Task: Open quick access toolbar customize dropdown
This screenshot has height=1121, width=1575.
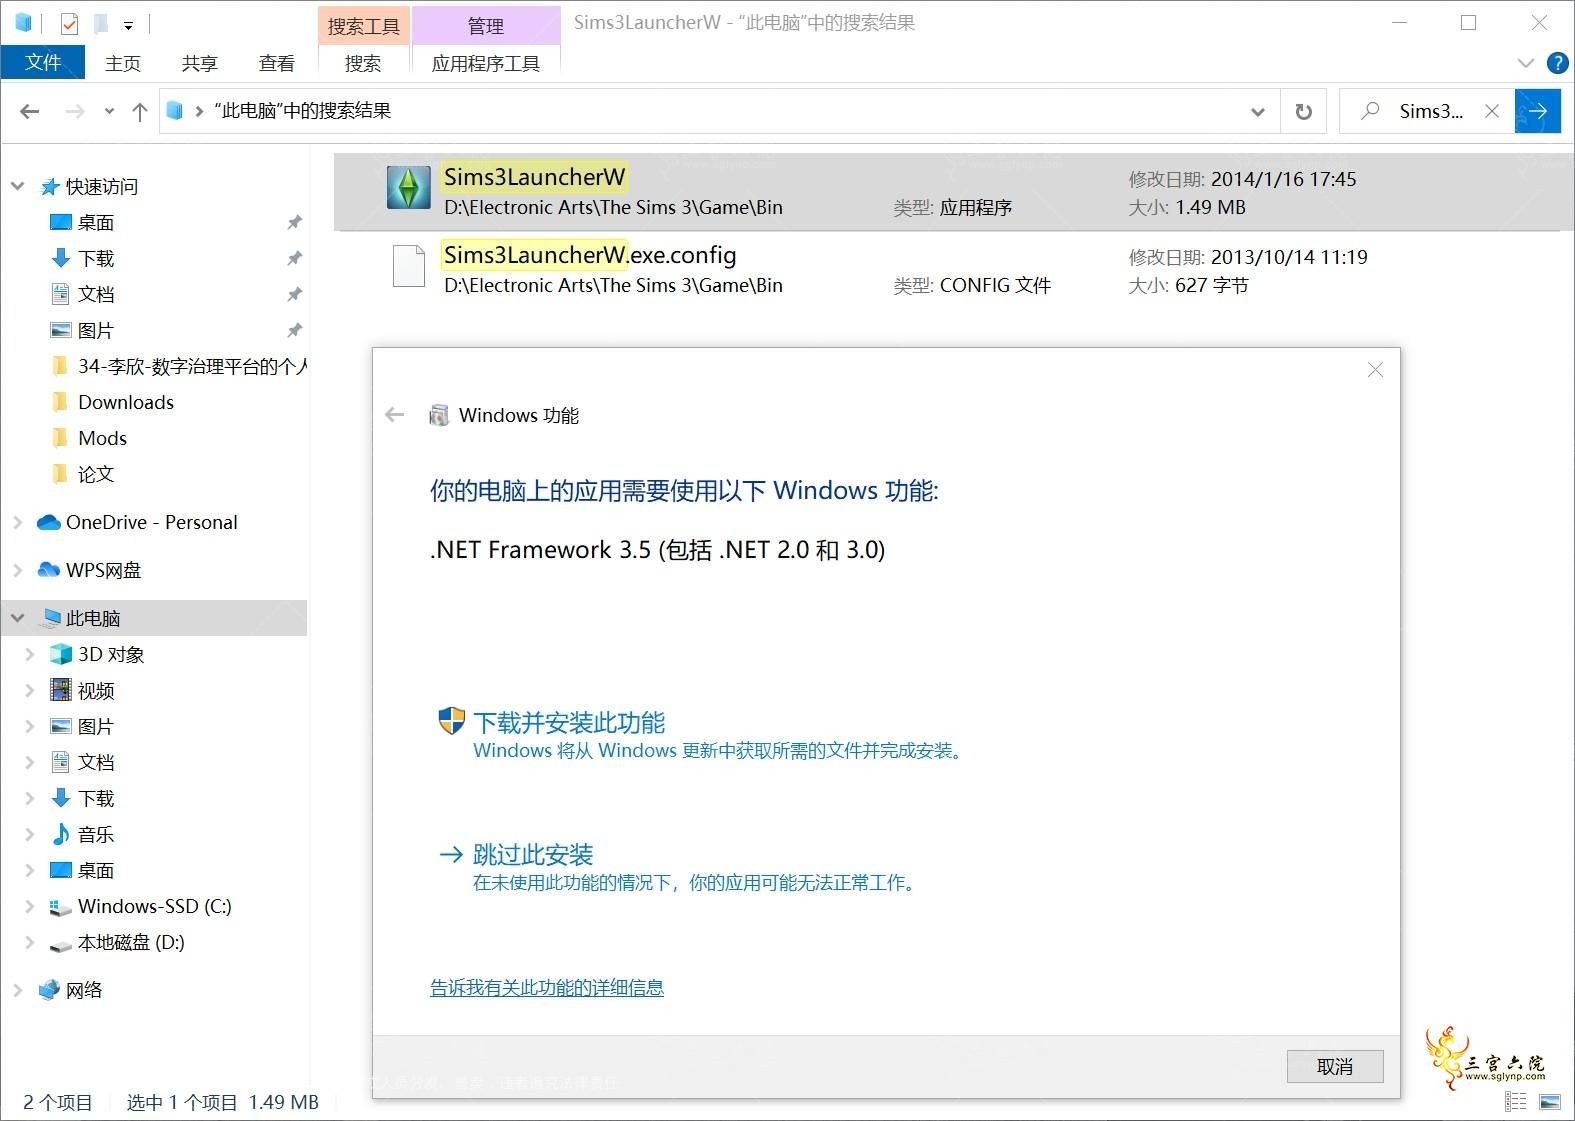Action: 128,25
